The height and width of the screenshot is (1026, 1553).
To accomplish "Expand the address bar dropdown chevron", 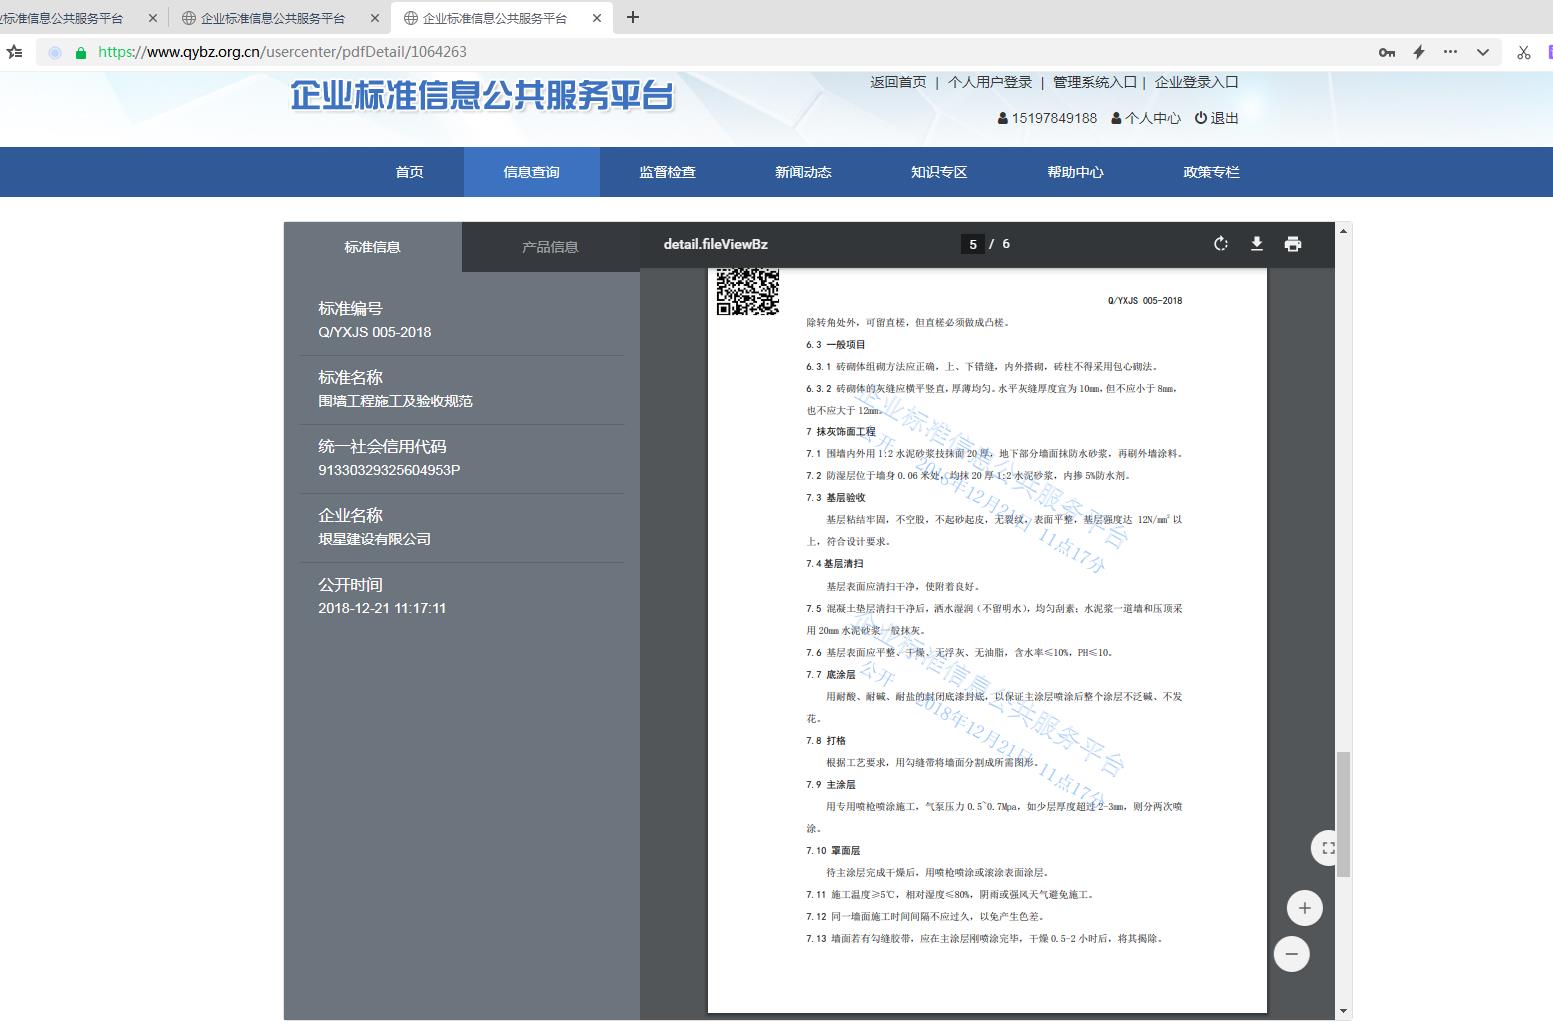I will (1483, 52).
